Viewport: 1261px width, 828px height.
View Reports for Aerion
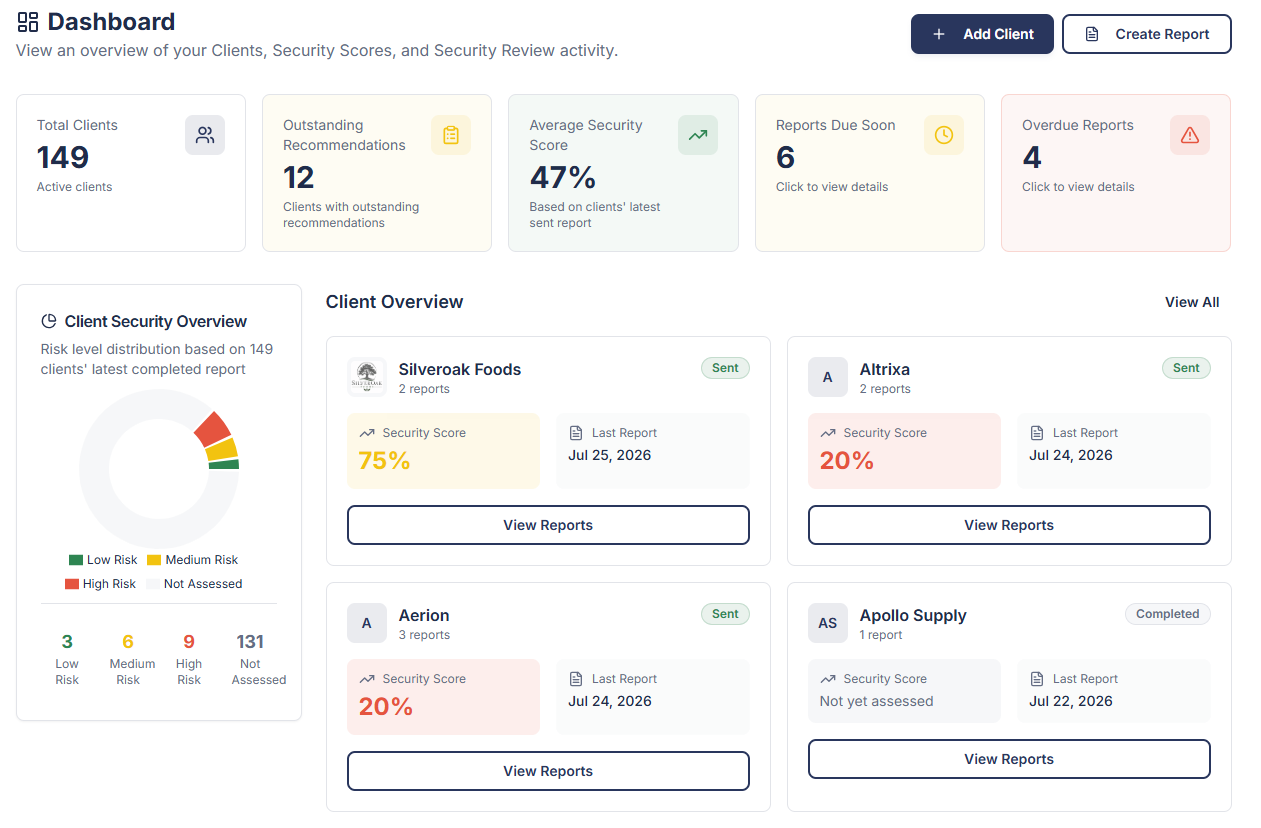tap(548, 771)
